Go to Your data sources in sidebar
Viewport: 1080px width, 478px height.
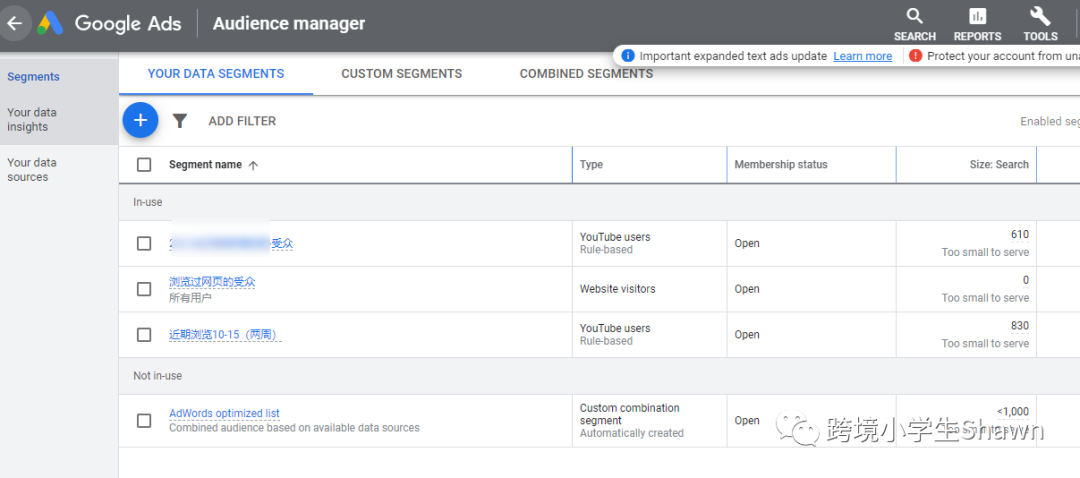(32, 170)
